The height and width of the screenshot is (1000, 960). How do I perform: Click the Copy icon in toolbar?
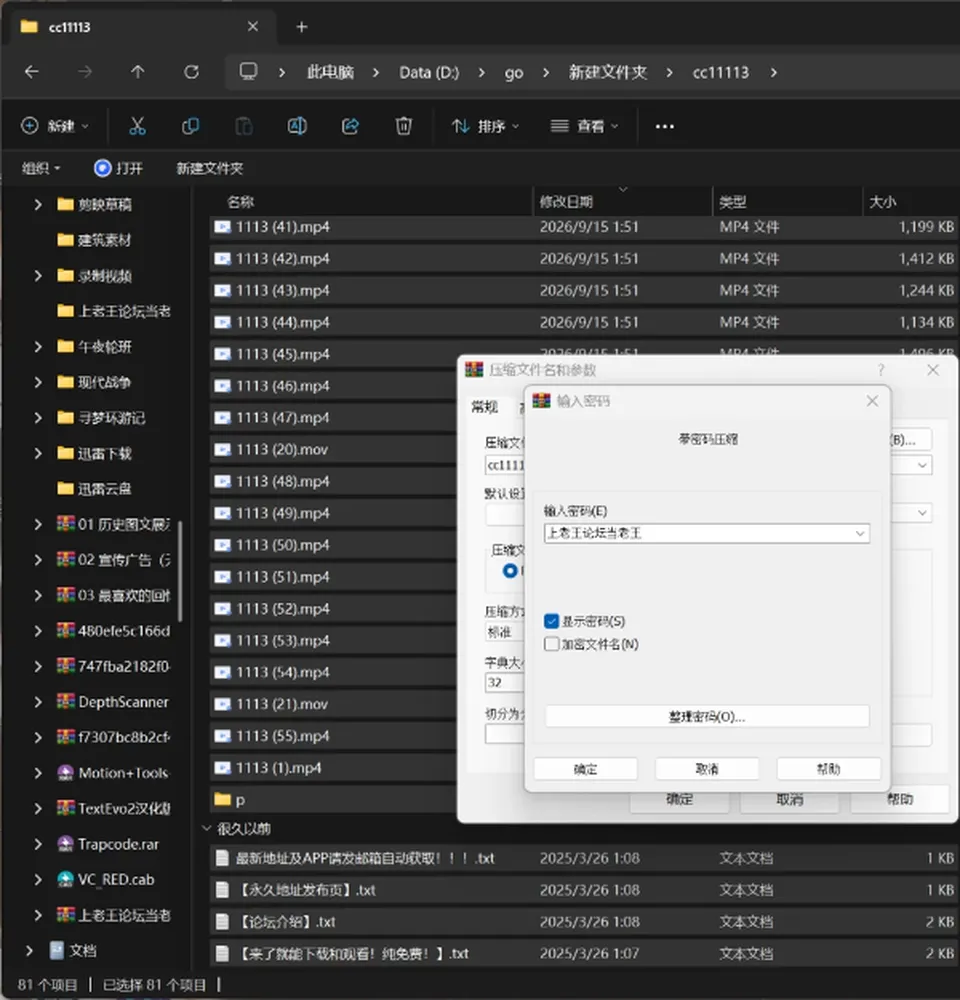tap(190, 126)
